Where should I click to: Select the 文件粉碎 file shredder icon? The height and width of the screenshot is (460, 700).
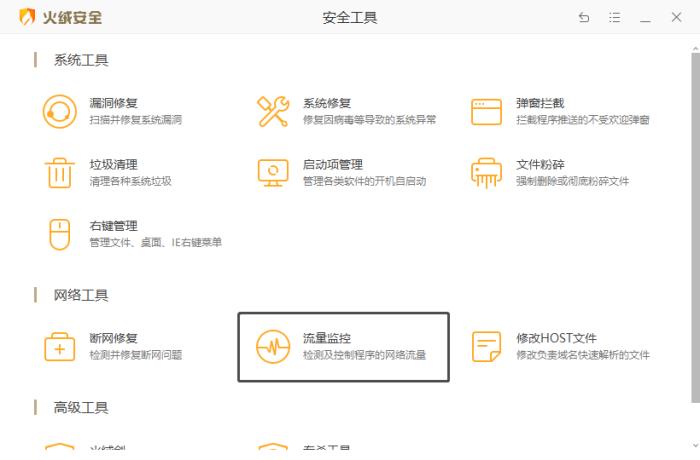point(486,172)
